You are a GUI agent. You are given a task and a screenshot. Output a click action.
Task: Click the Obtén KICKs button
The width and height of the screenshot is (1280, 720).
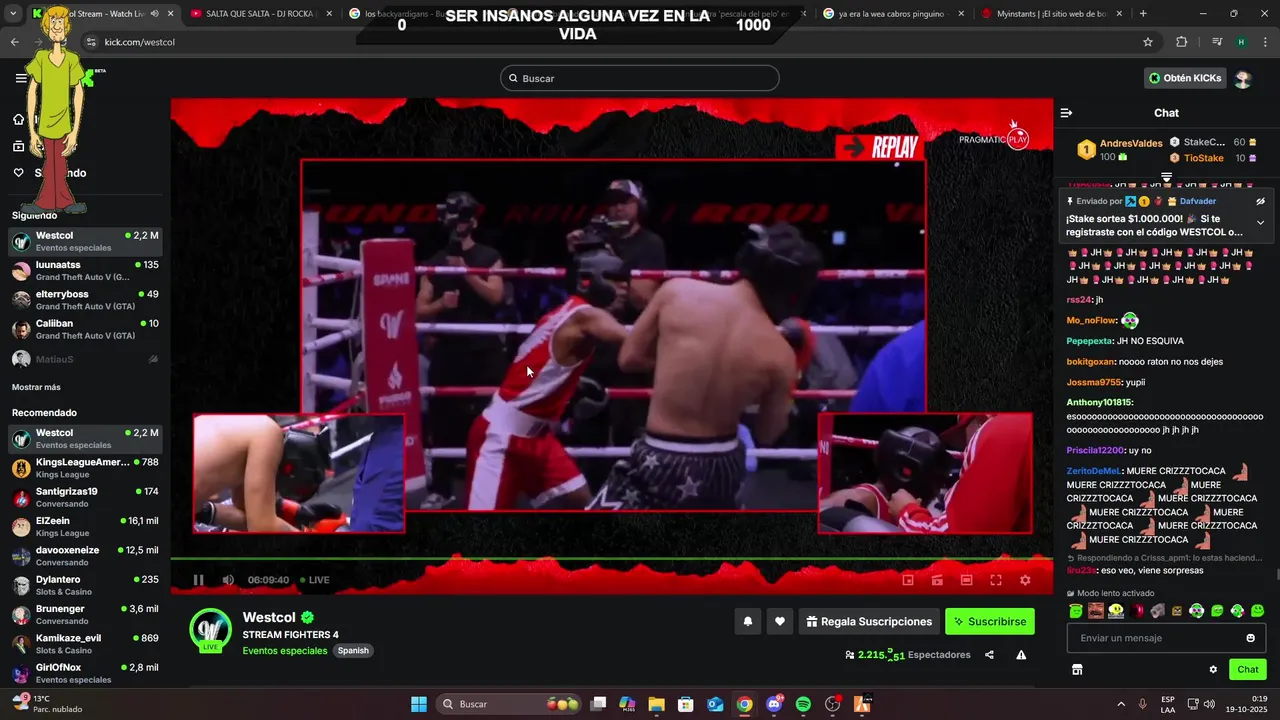coord(1185,78)
